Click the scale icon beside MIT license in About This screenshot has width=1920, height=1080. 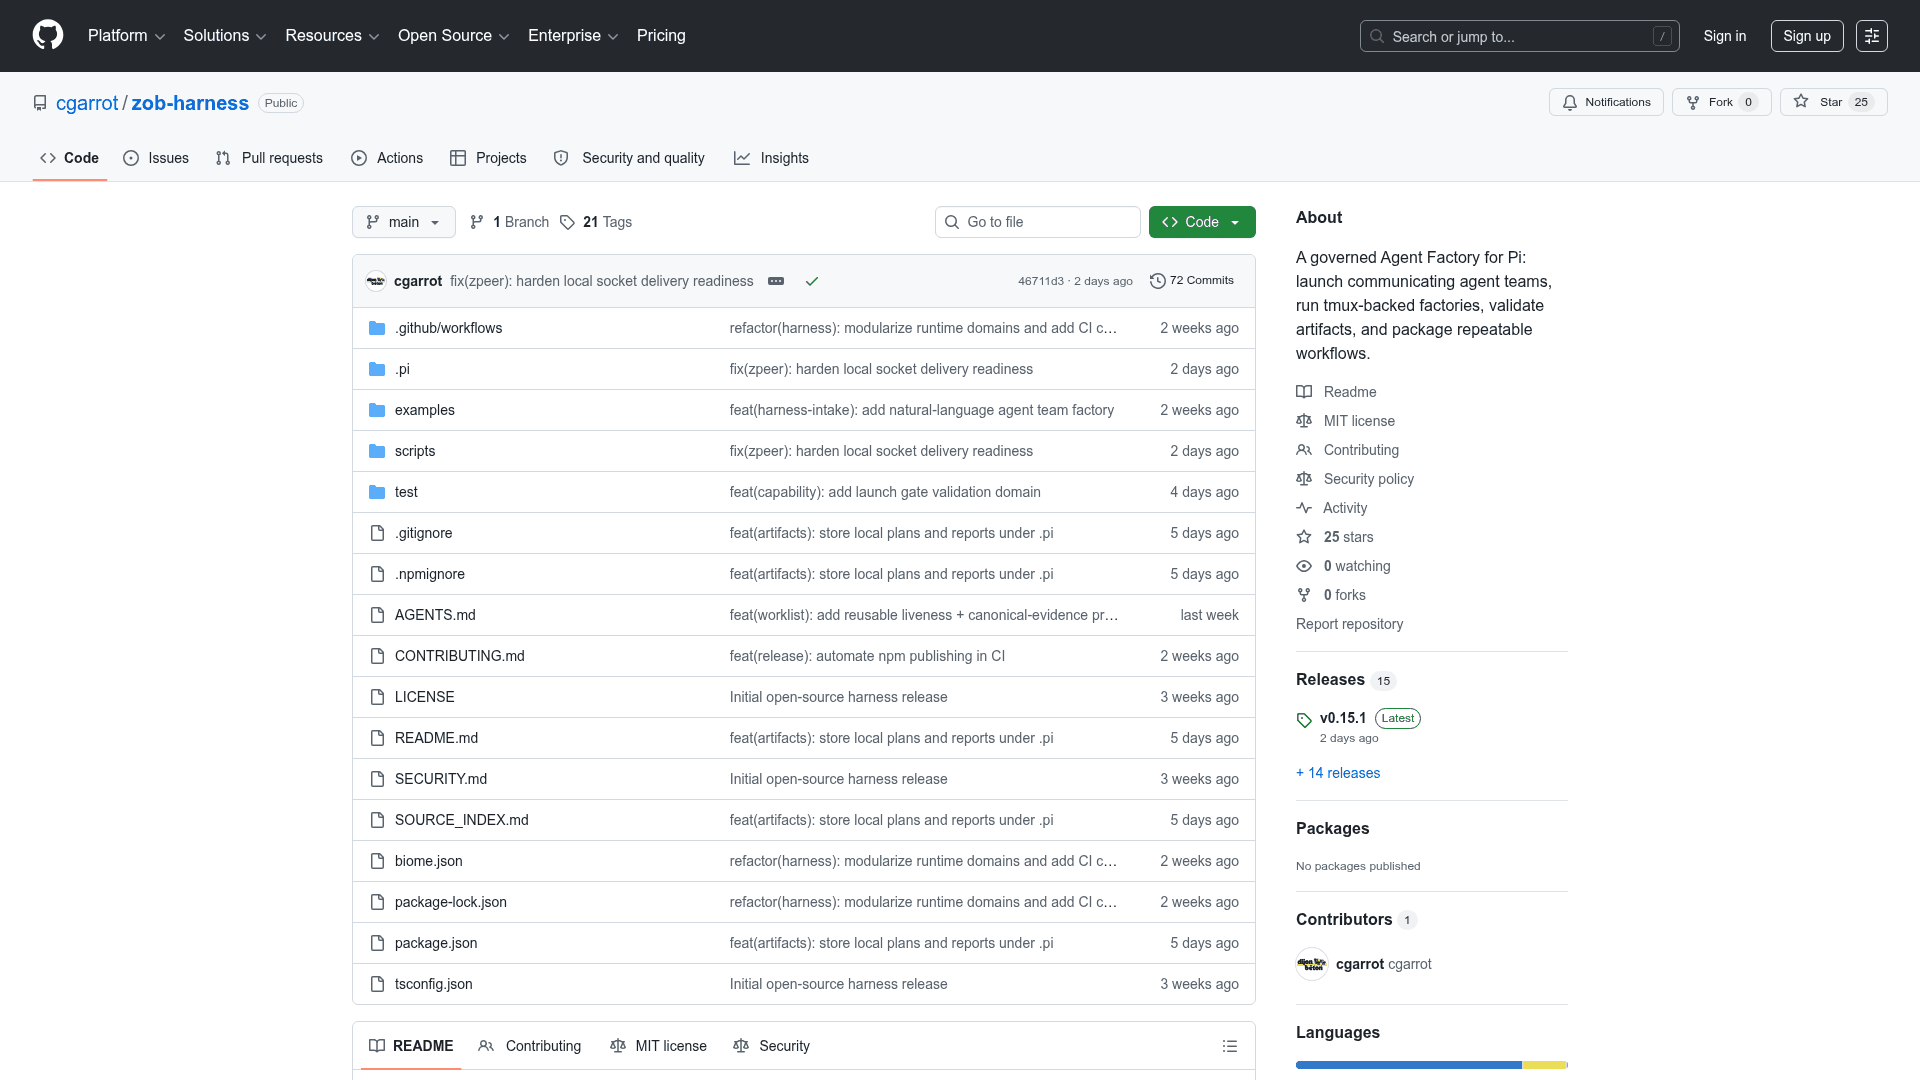(1304, 421)
